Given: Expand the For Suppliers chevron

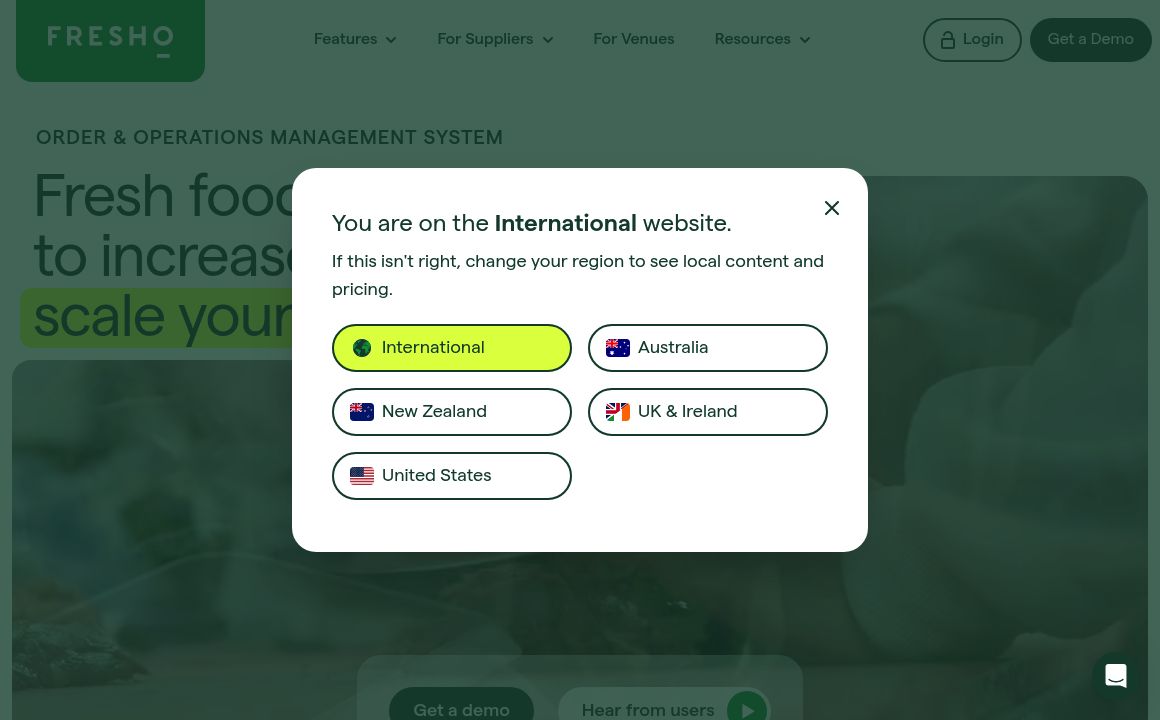Looking at the screenshot, I should 547,40.
